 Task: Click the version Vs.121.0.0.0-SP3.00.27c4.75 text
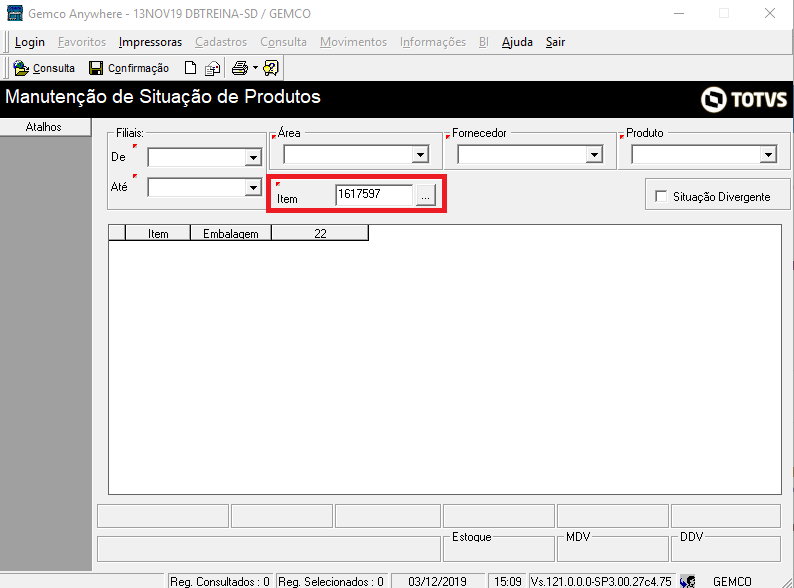pos(601,581)
